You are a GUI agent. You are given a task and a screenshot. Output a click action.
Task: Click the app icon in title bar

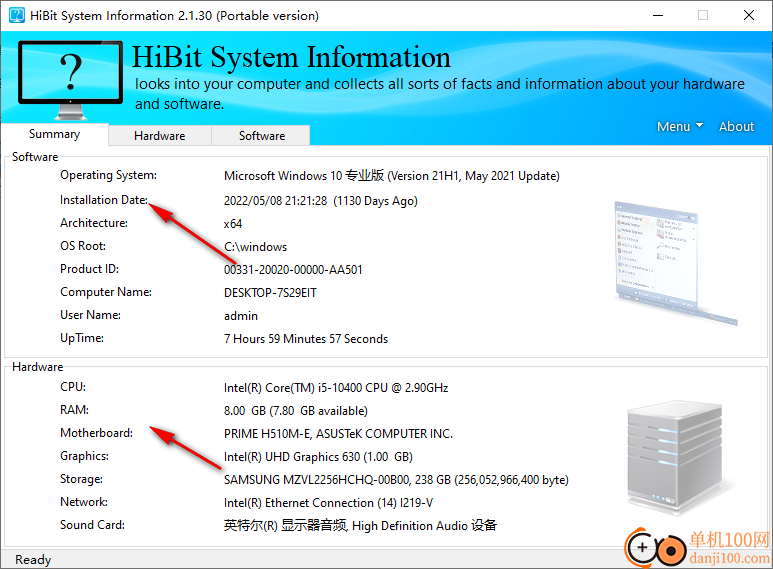coord(17,15)
